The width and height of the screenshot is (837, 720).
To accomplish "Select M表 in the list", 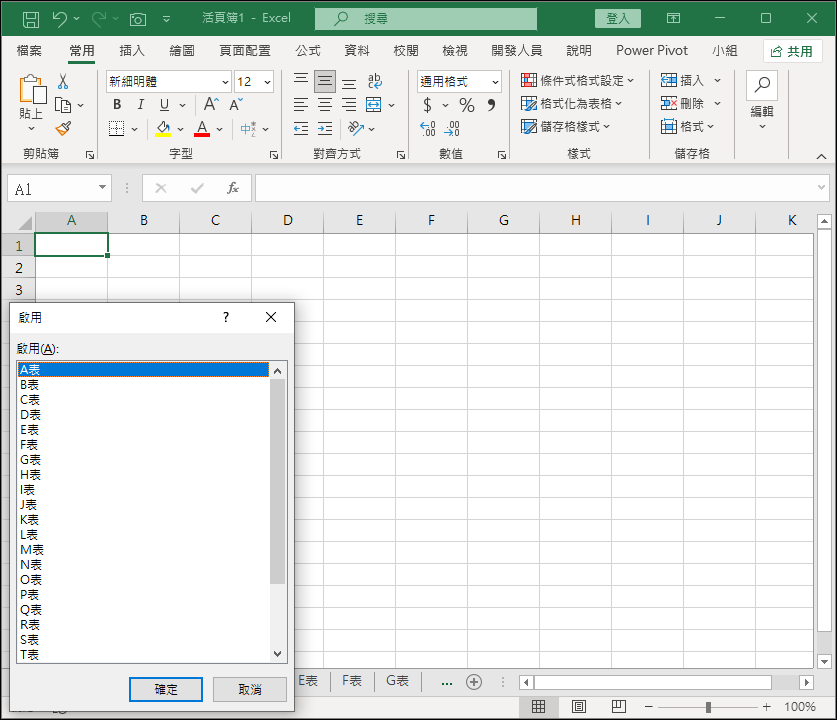I will click(x=143, y=550).
